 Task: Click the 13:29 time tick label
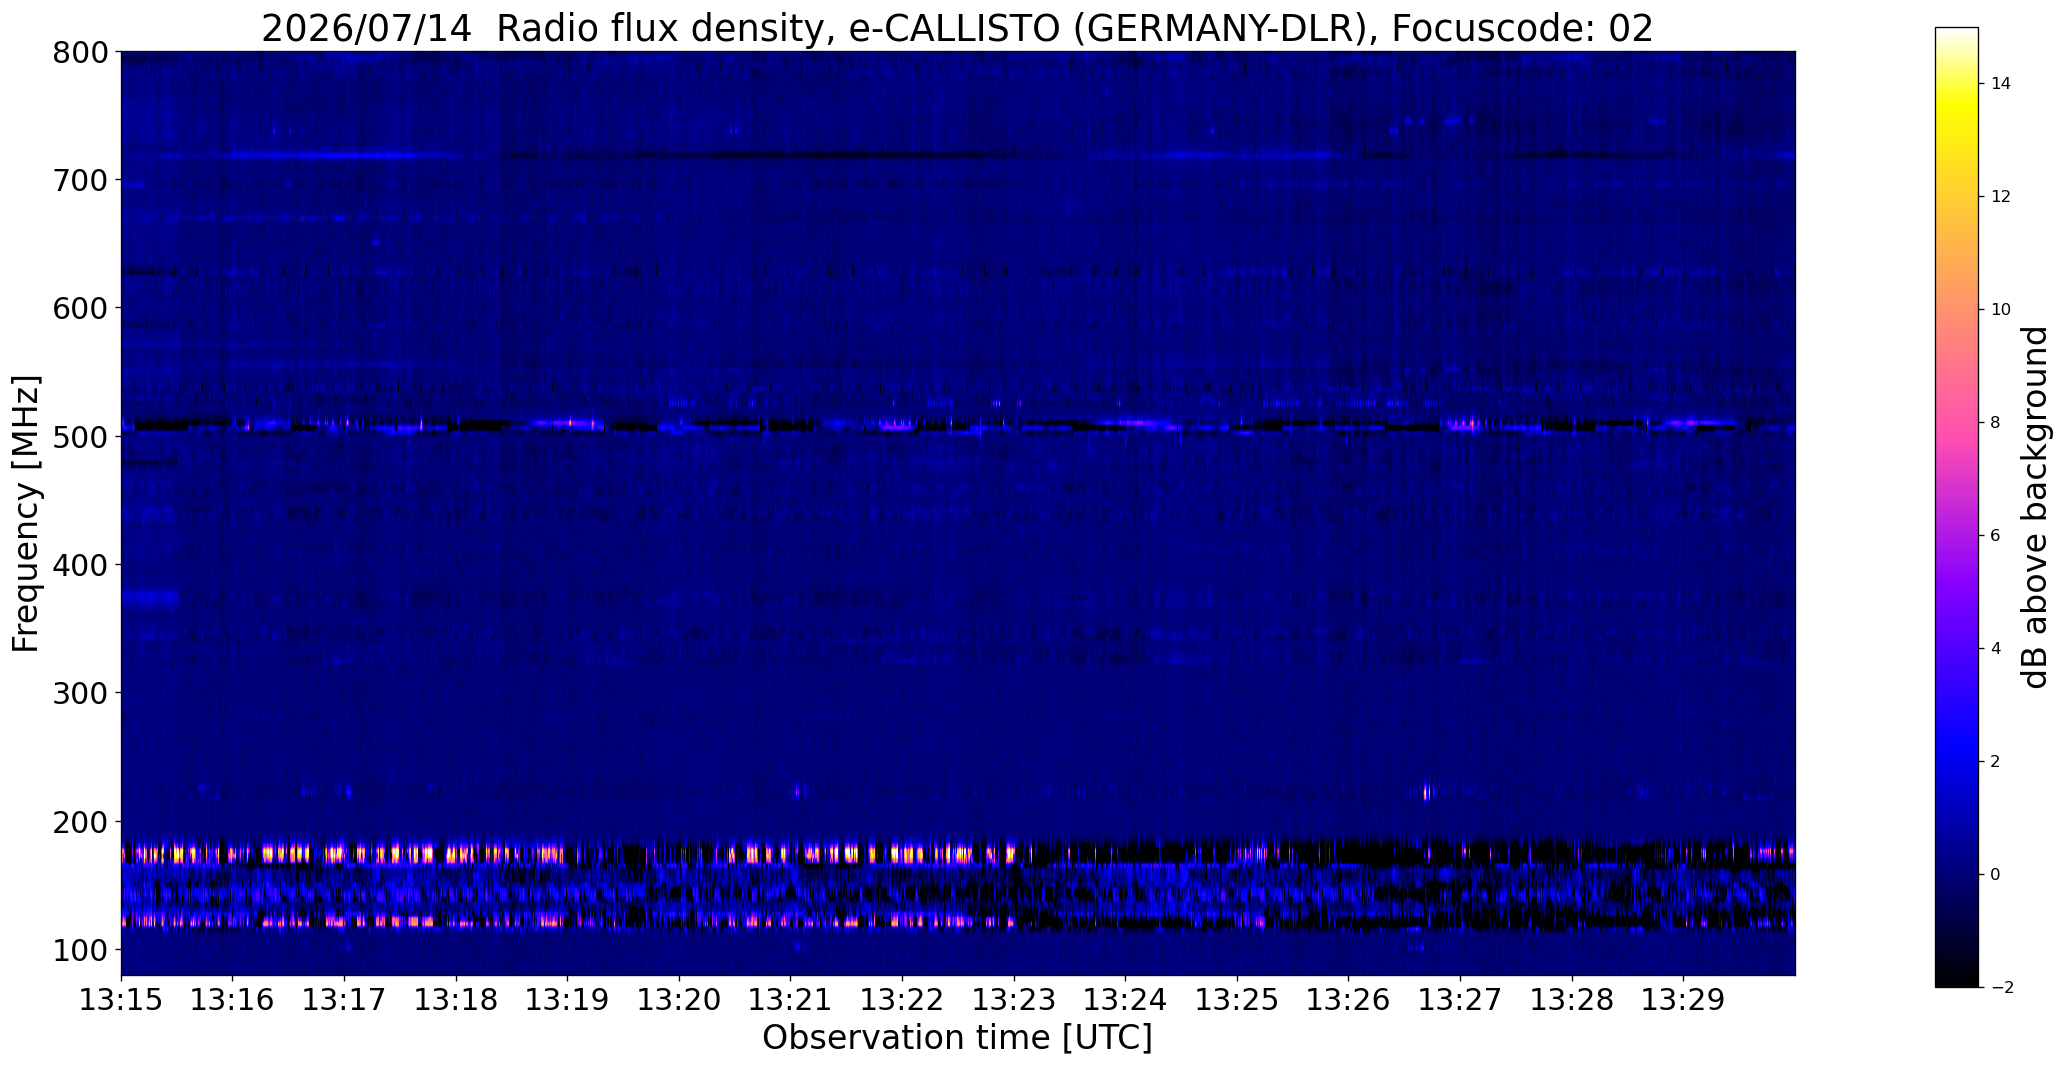click(1684, 1000)
